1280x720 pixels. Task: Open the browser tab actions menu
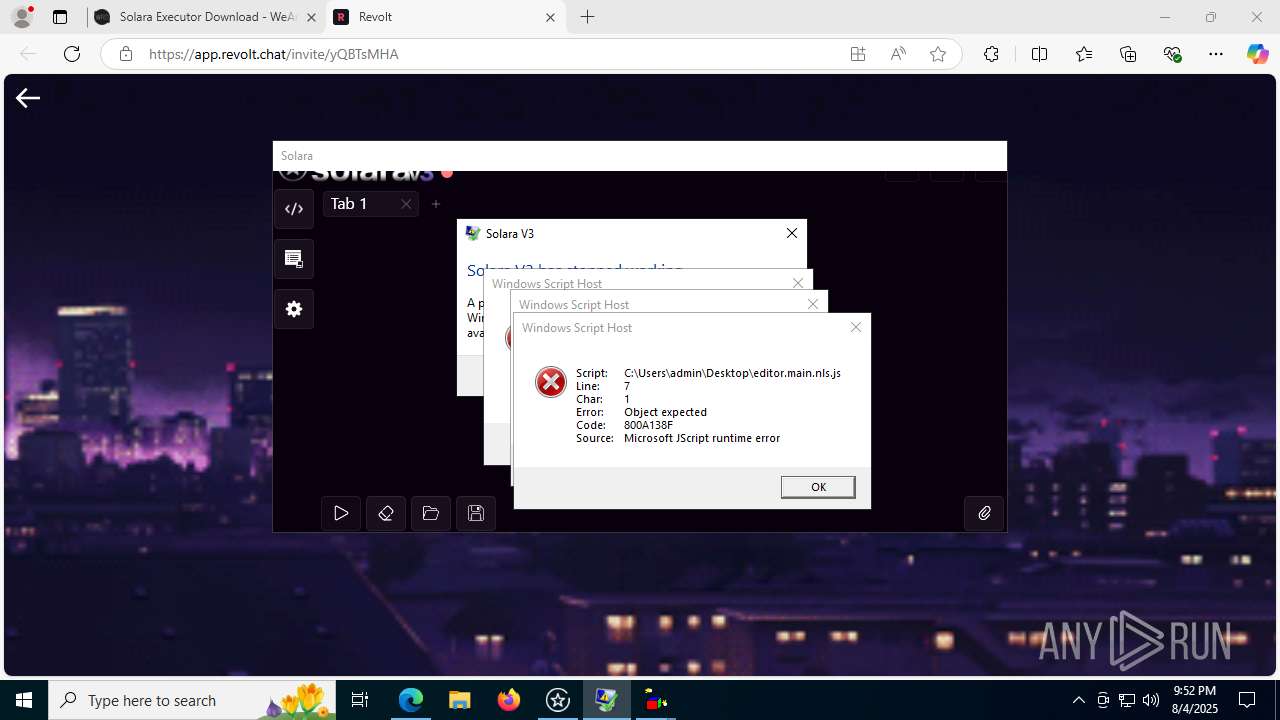point(60,17)
